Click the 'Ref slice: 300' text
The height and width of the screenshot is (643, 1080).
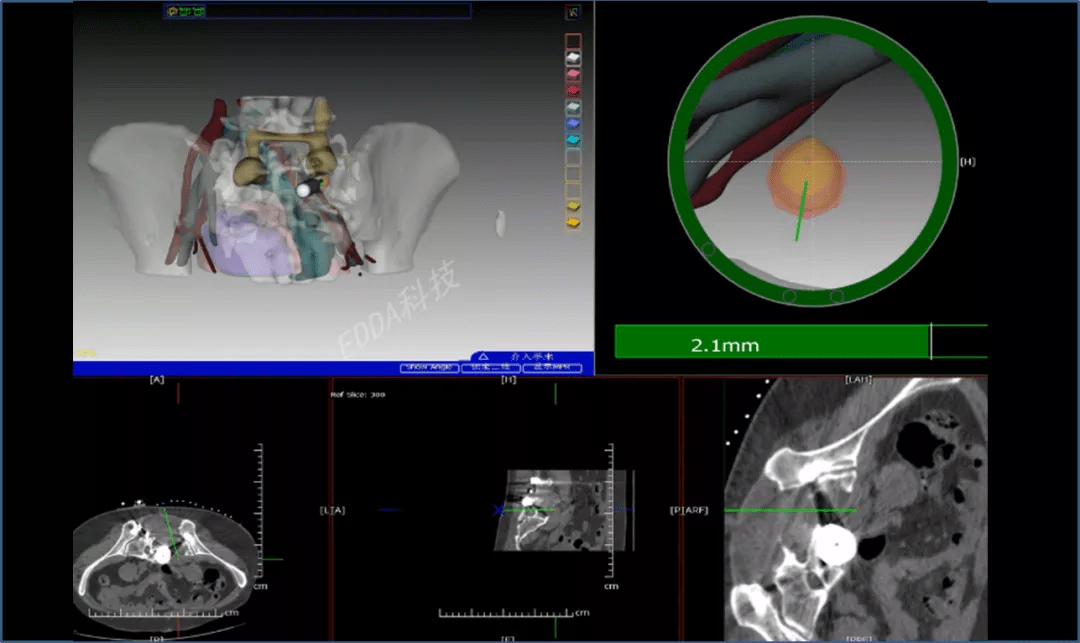(357, 394)
